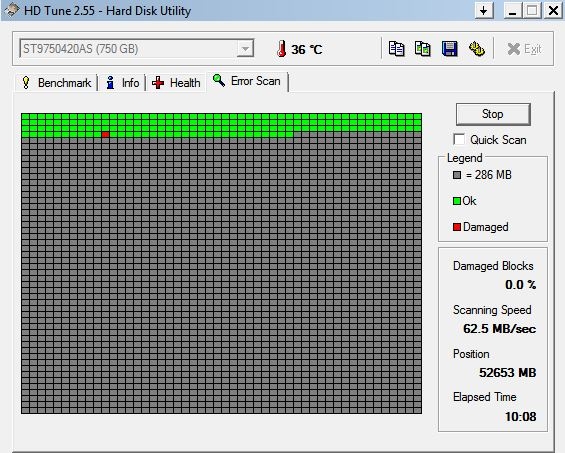The image size is (565, 453).
Task: Save results with floppy disk icon
Action: pyautogui.click(x=450, y=49)
